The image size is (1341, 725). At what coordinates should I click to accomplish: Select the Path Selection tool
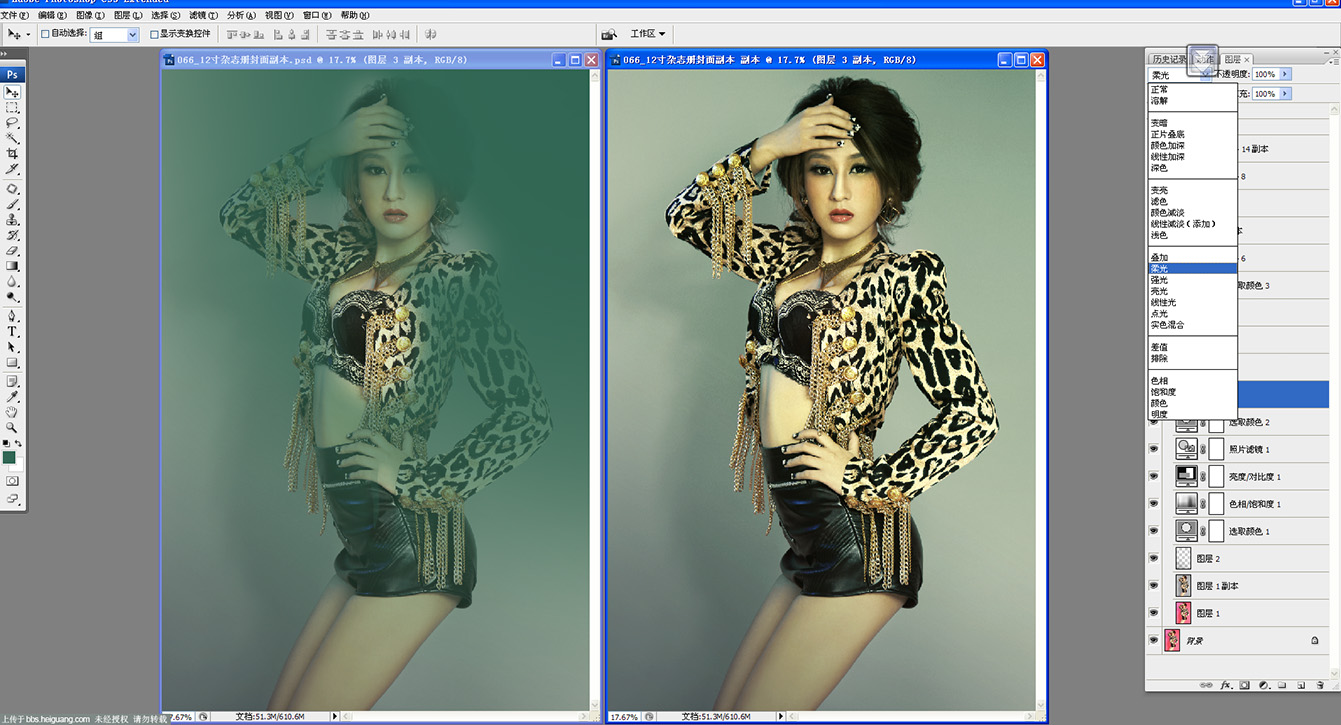click(12, 347)
